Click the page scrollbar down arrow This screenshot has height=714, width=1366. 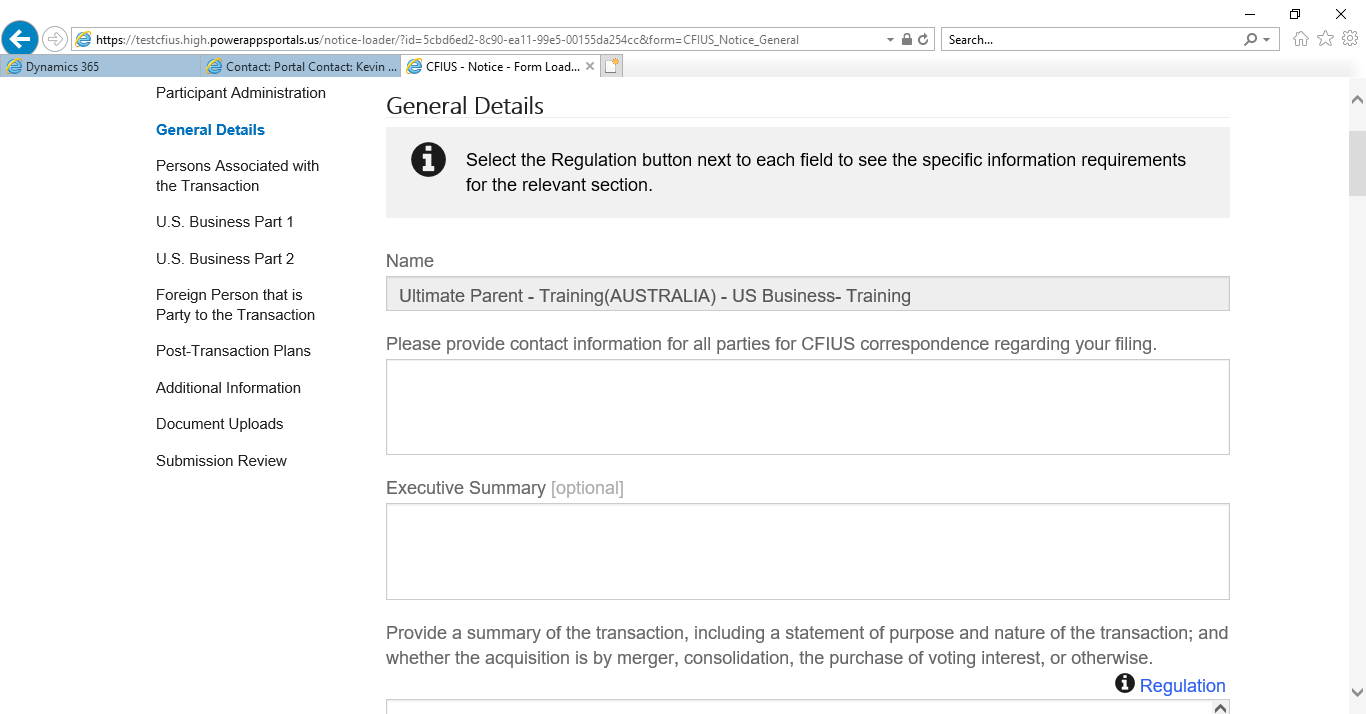point(1357,692)
